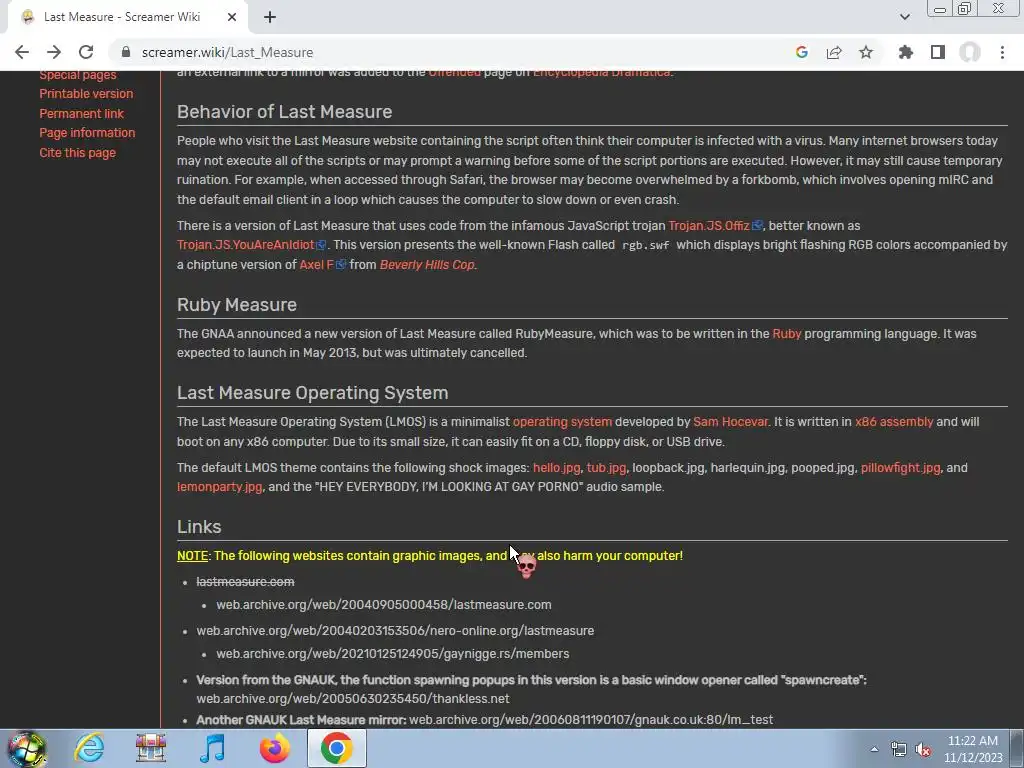The height and width of the screenshot is (768, 1024).
Task: Reload the Last Measure page
Action: coord(86,52)
